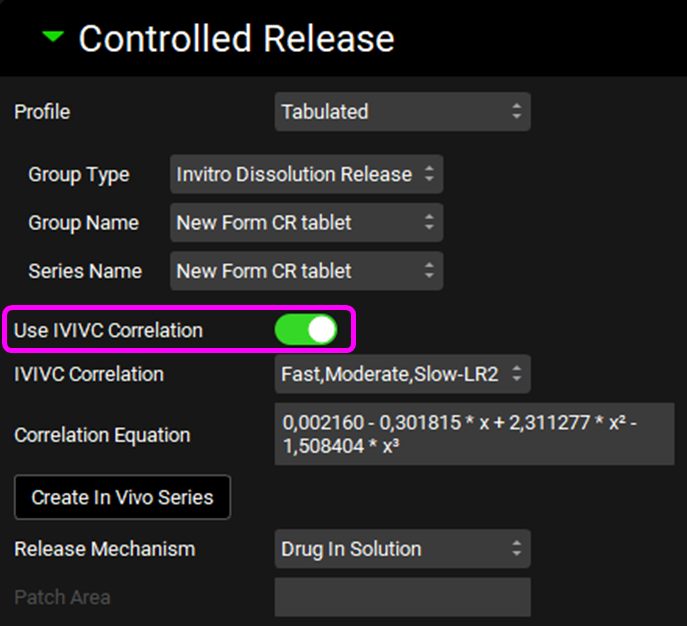Image resolution: width=687 pixels, height=626 pixels.
Task: Open the Drug In Solution dropdown
Action: [402, 549]
